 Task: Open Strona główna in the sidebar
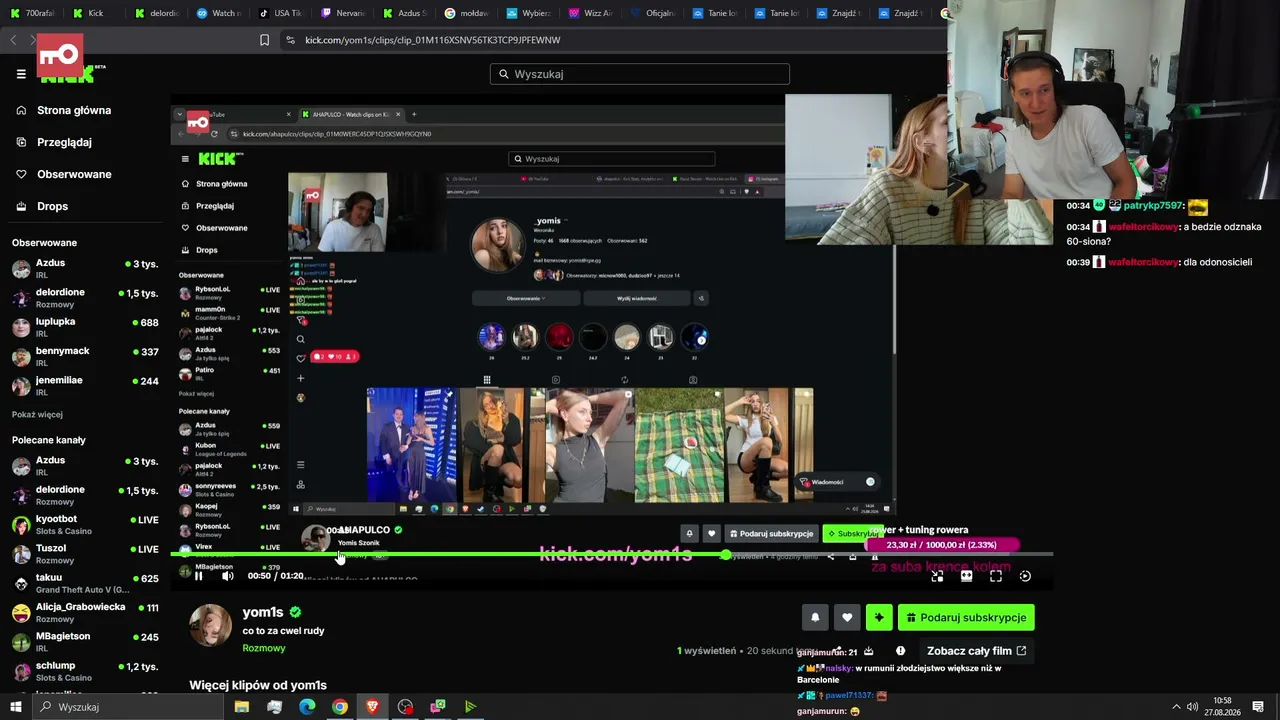coord(74,110)
